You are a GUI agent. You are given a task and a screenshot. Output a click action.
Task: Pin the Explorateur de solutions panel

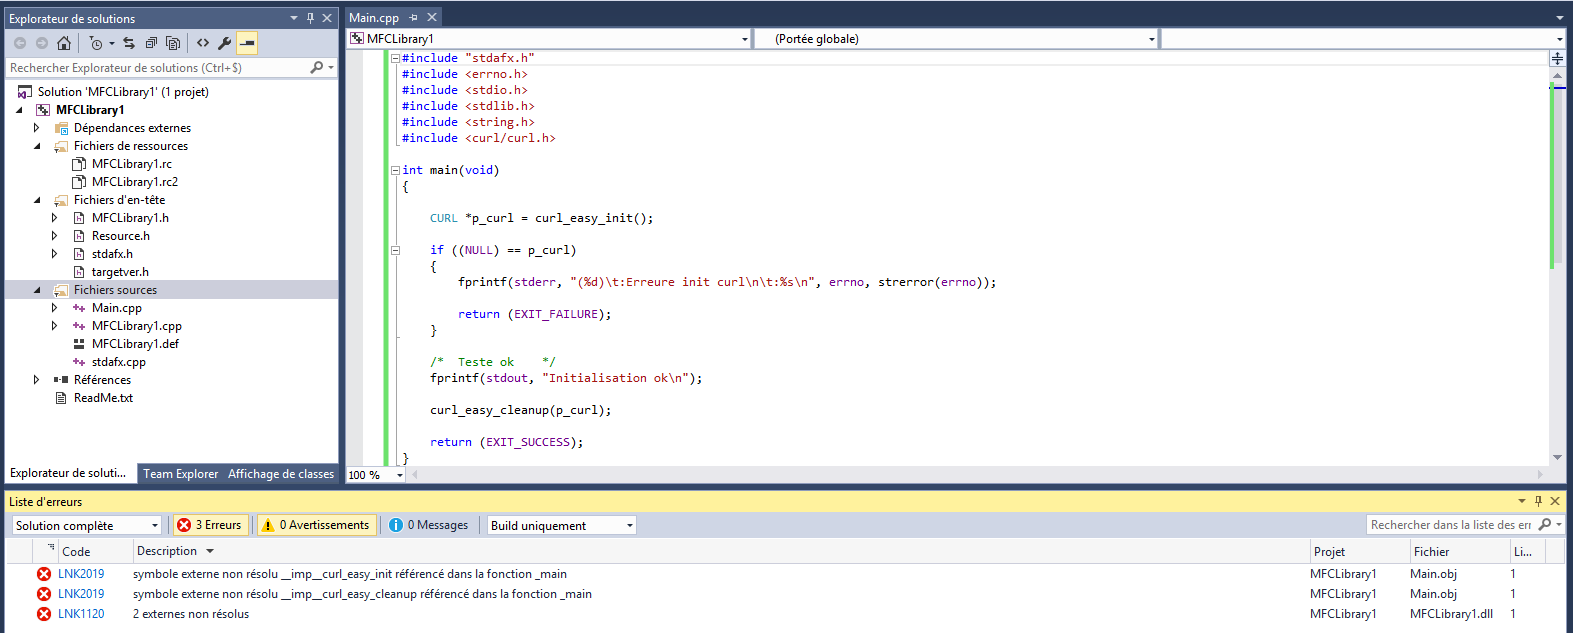tap(310, 18)
